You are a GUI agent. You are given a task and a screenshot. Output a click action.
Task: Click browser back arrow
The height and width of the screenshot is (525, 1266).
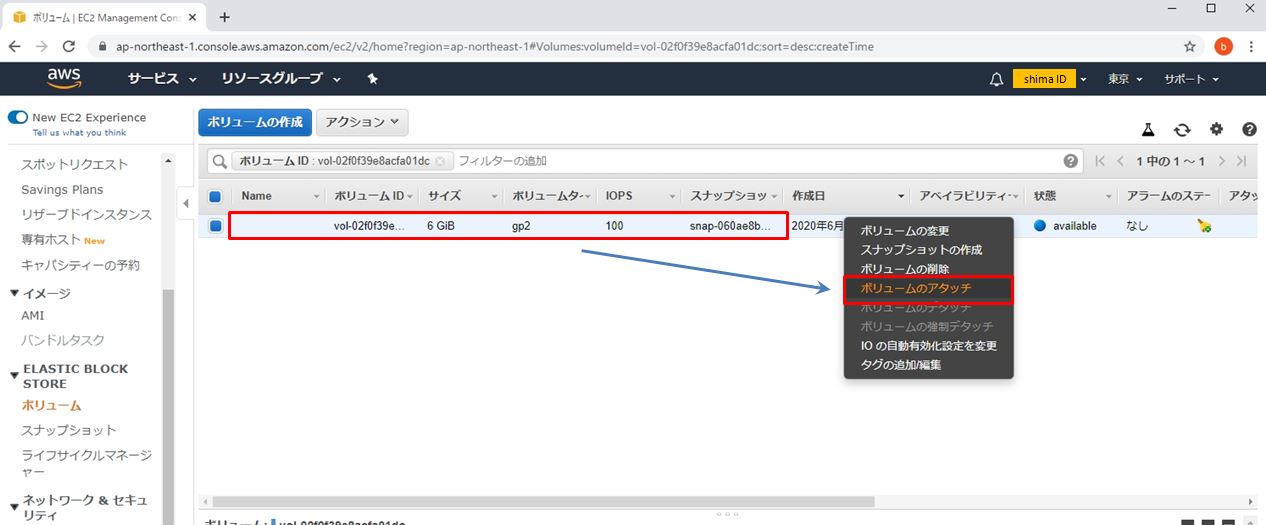(x=15, y=46)
